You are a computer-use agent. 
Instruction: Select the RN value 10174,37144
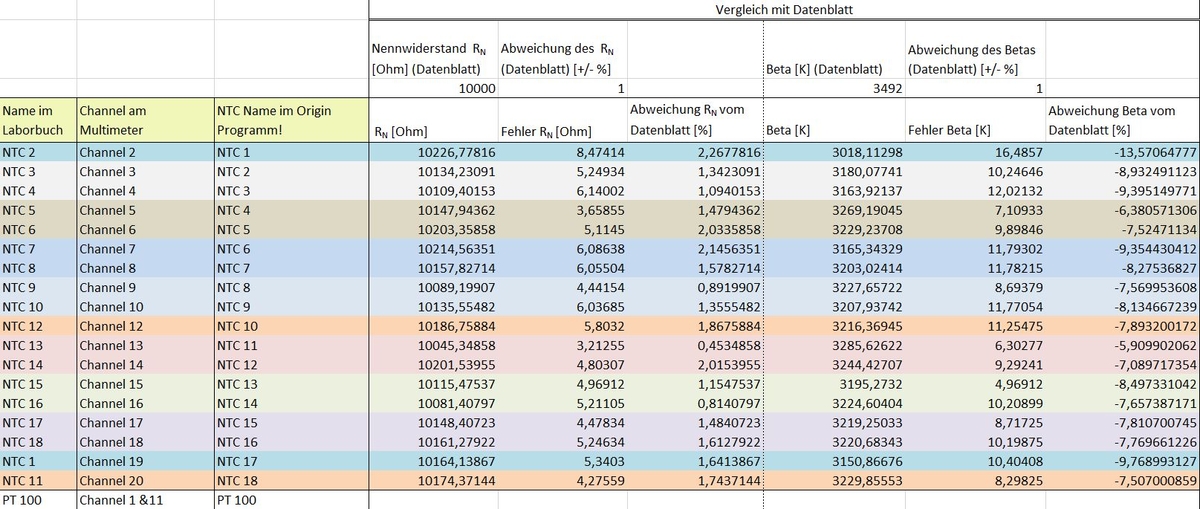pyautogui.click(x=433, y=481)
